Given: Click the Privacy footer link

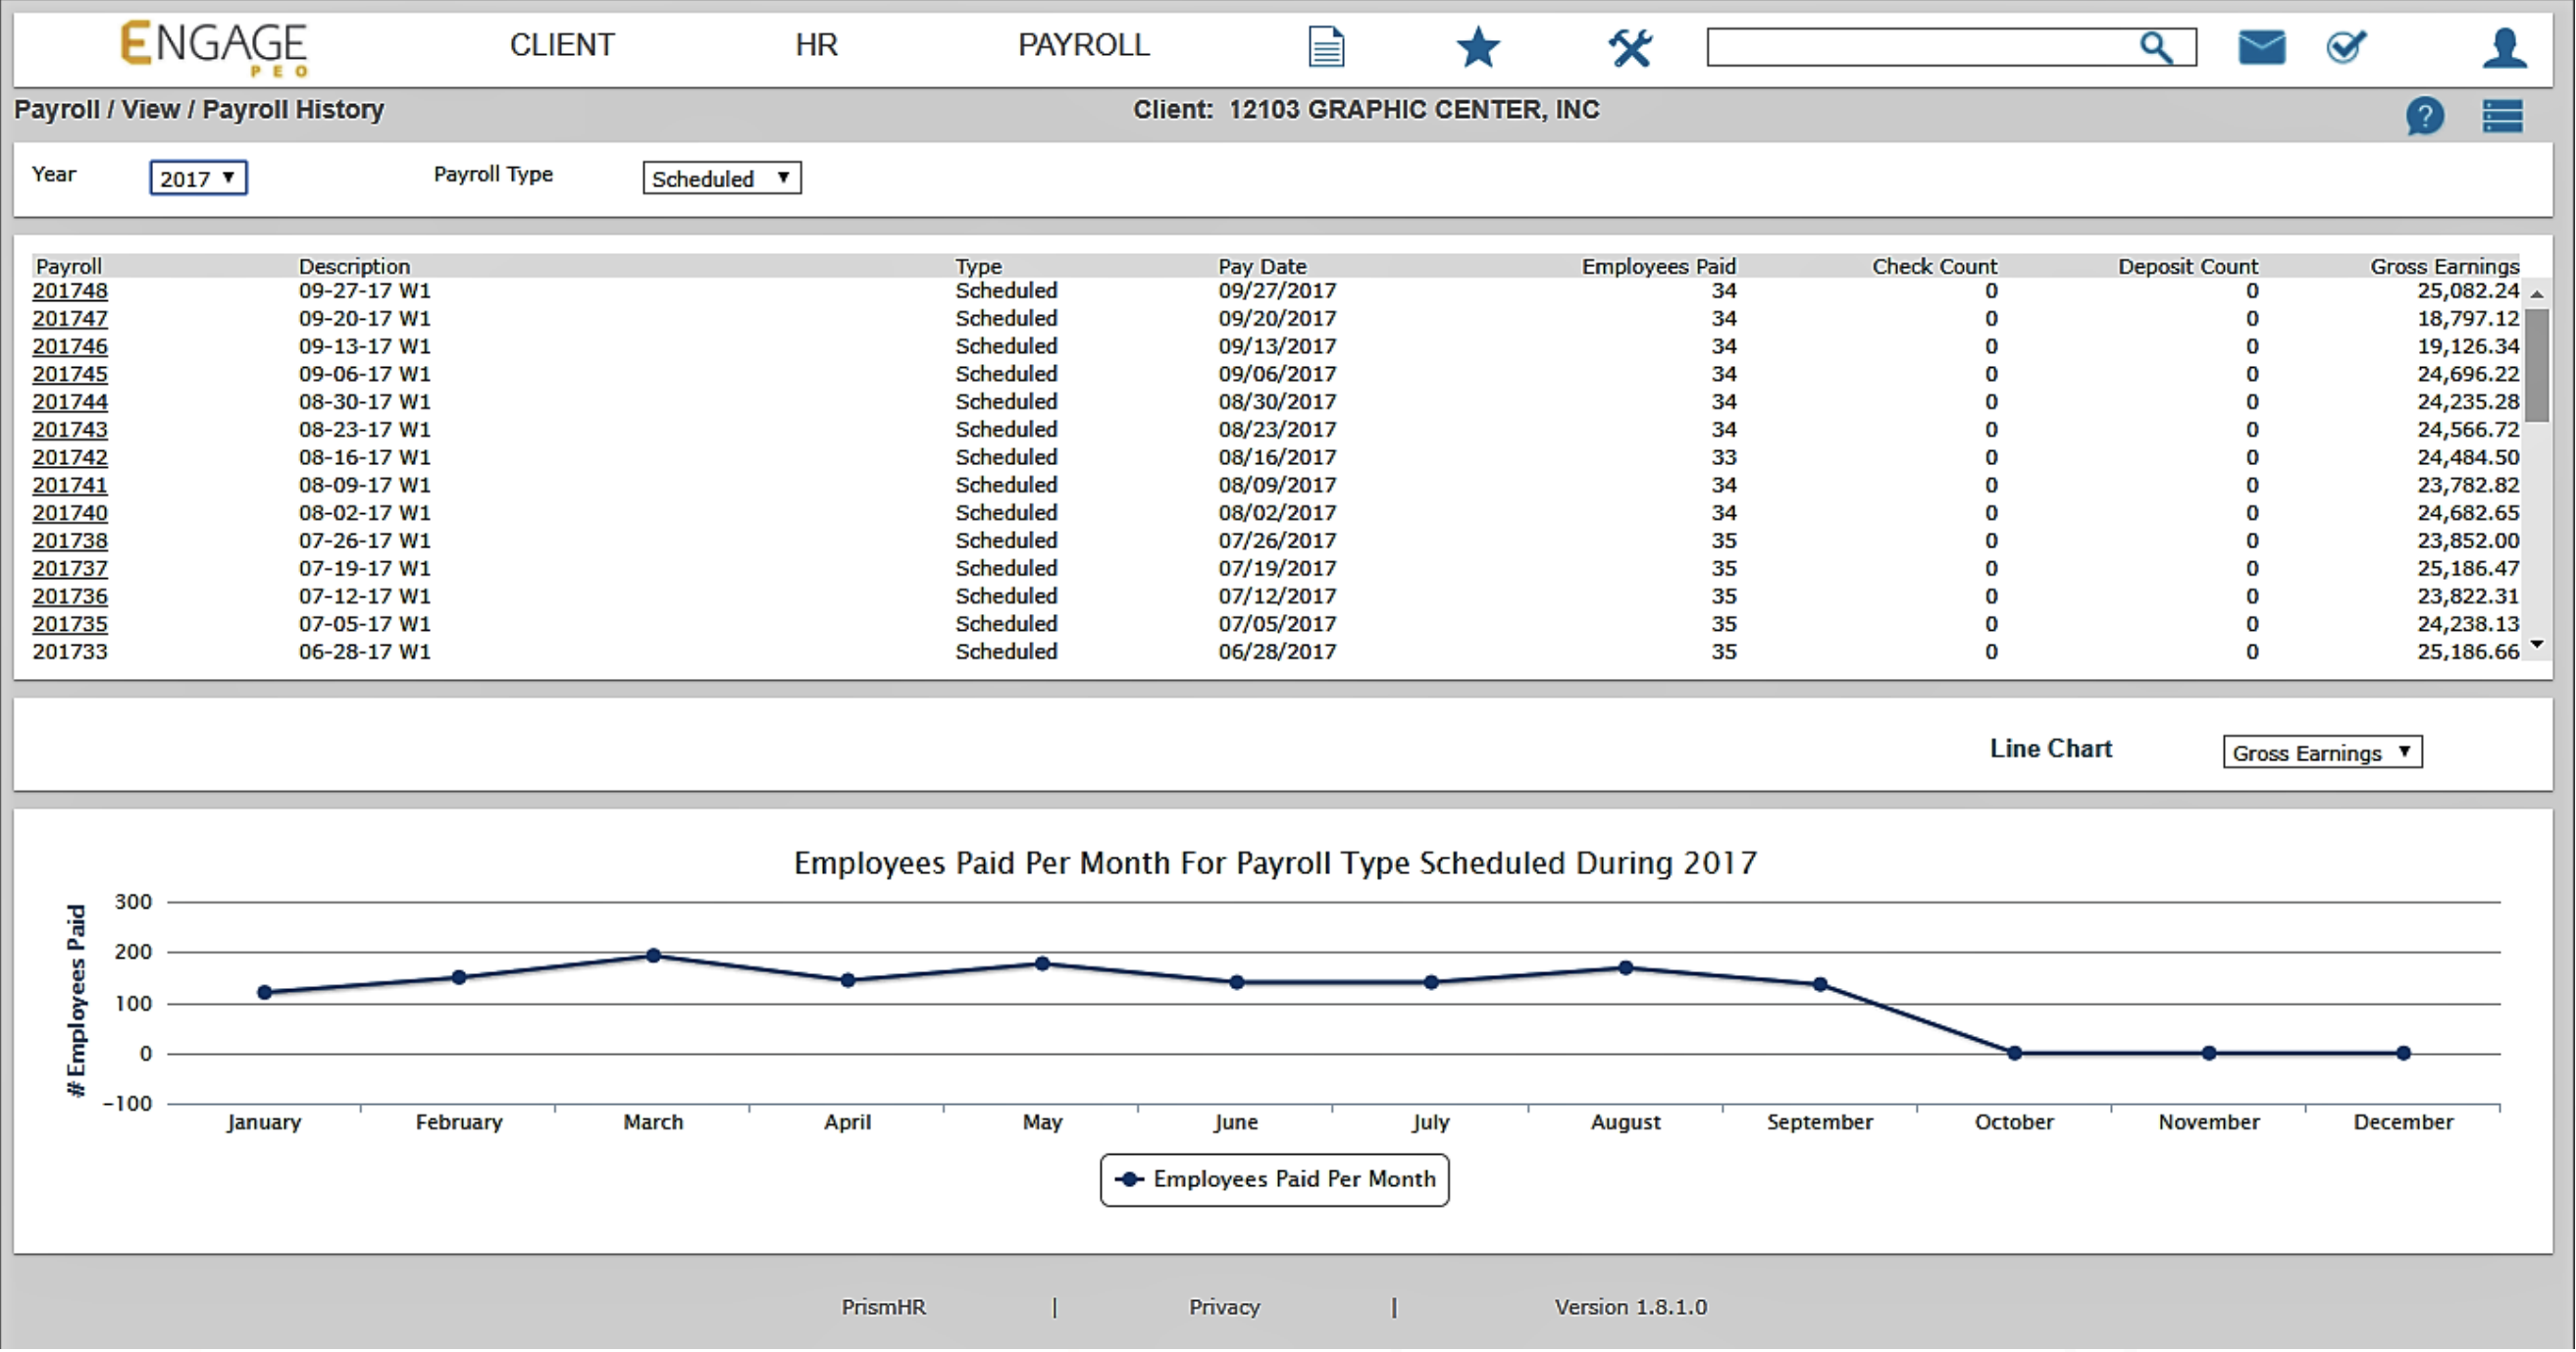Looking at the screenshot, I should pos(1224,1307).
